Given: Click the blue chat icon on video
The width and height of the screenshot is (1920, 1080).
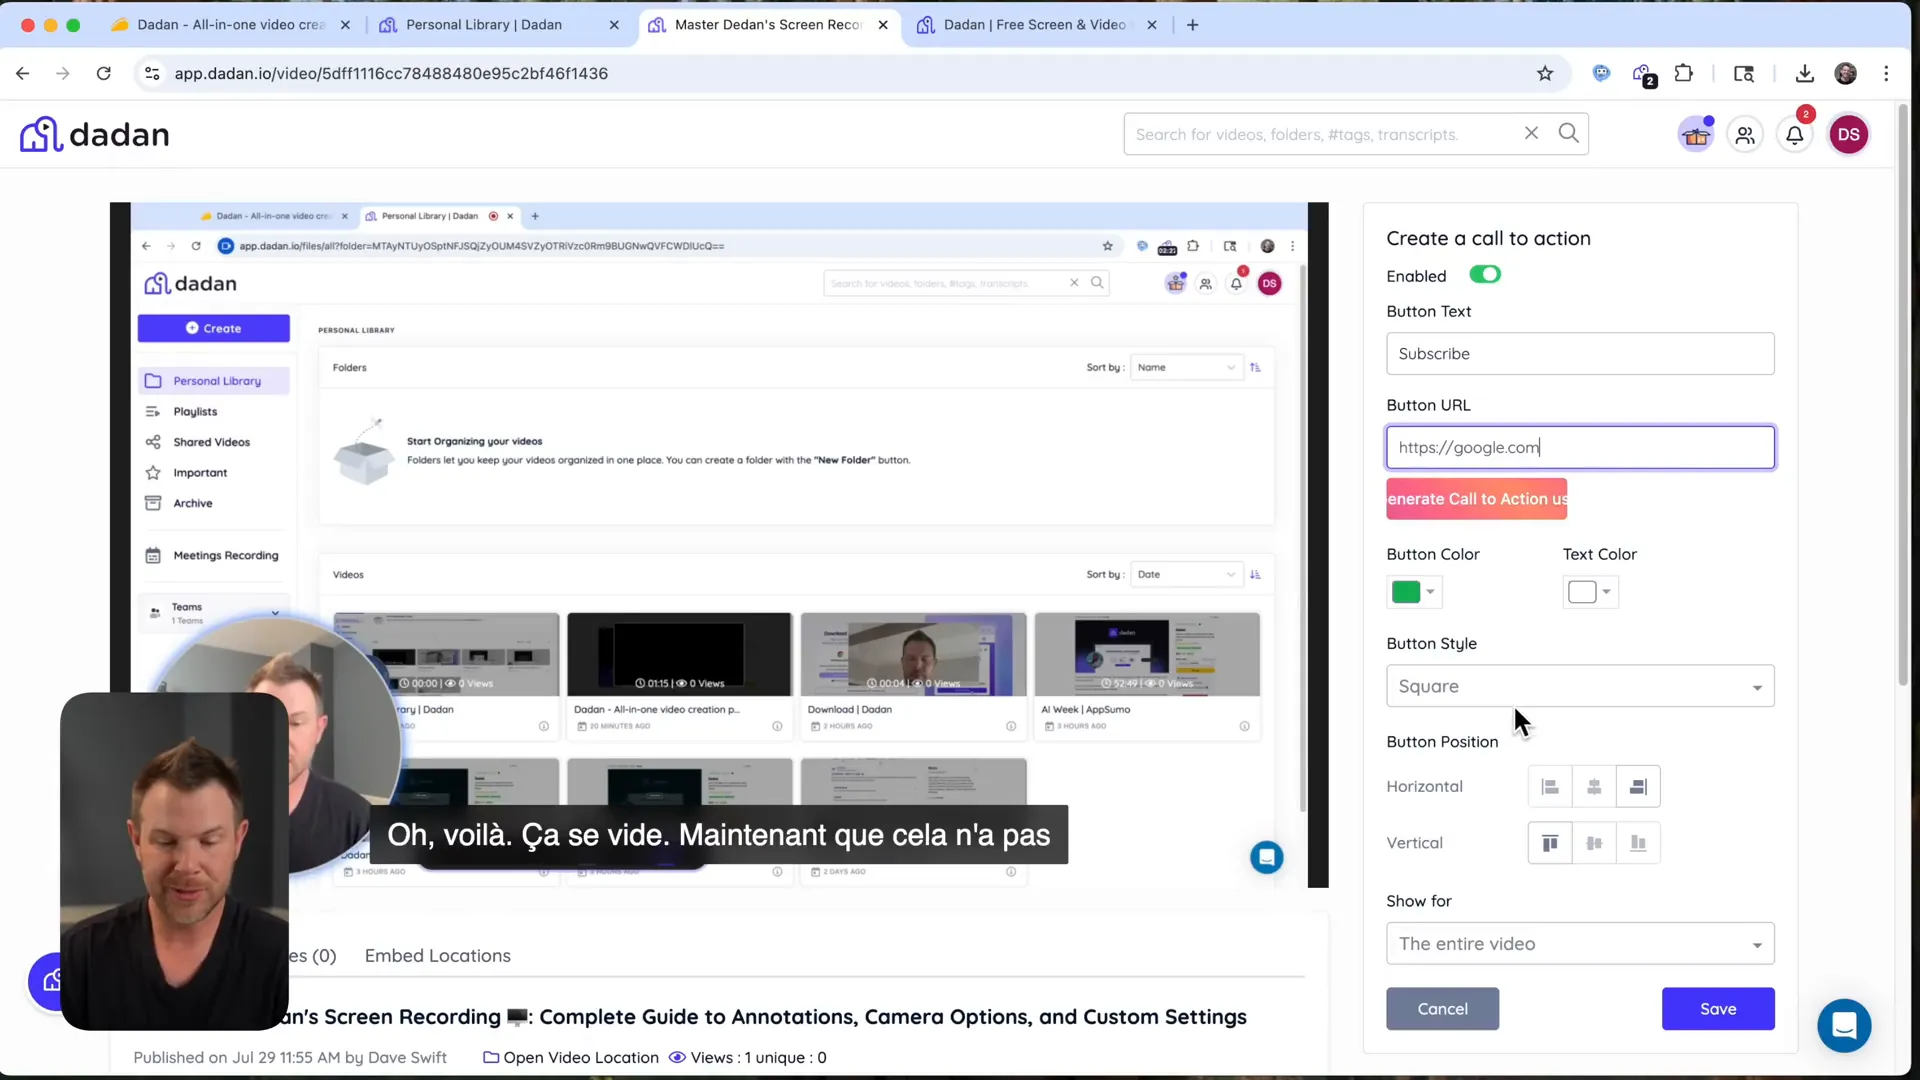Looking at the screenshot, I should 1266,857.
